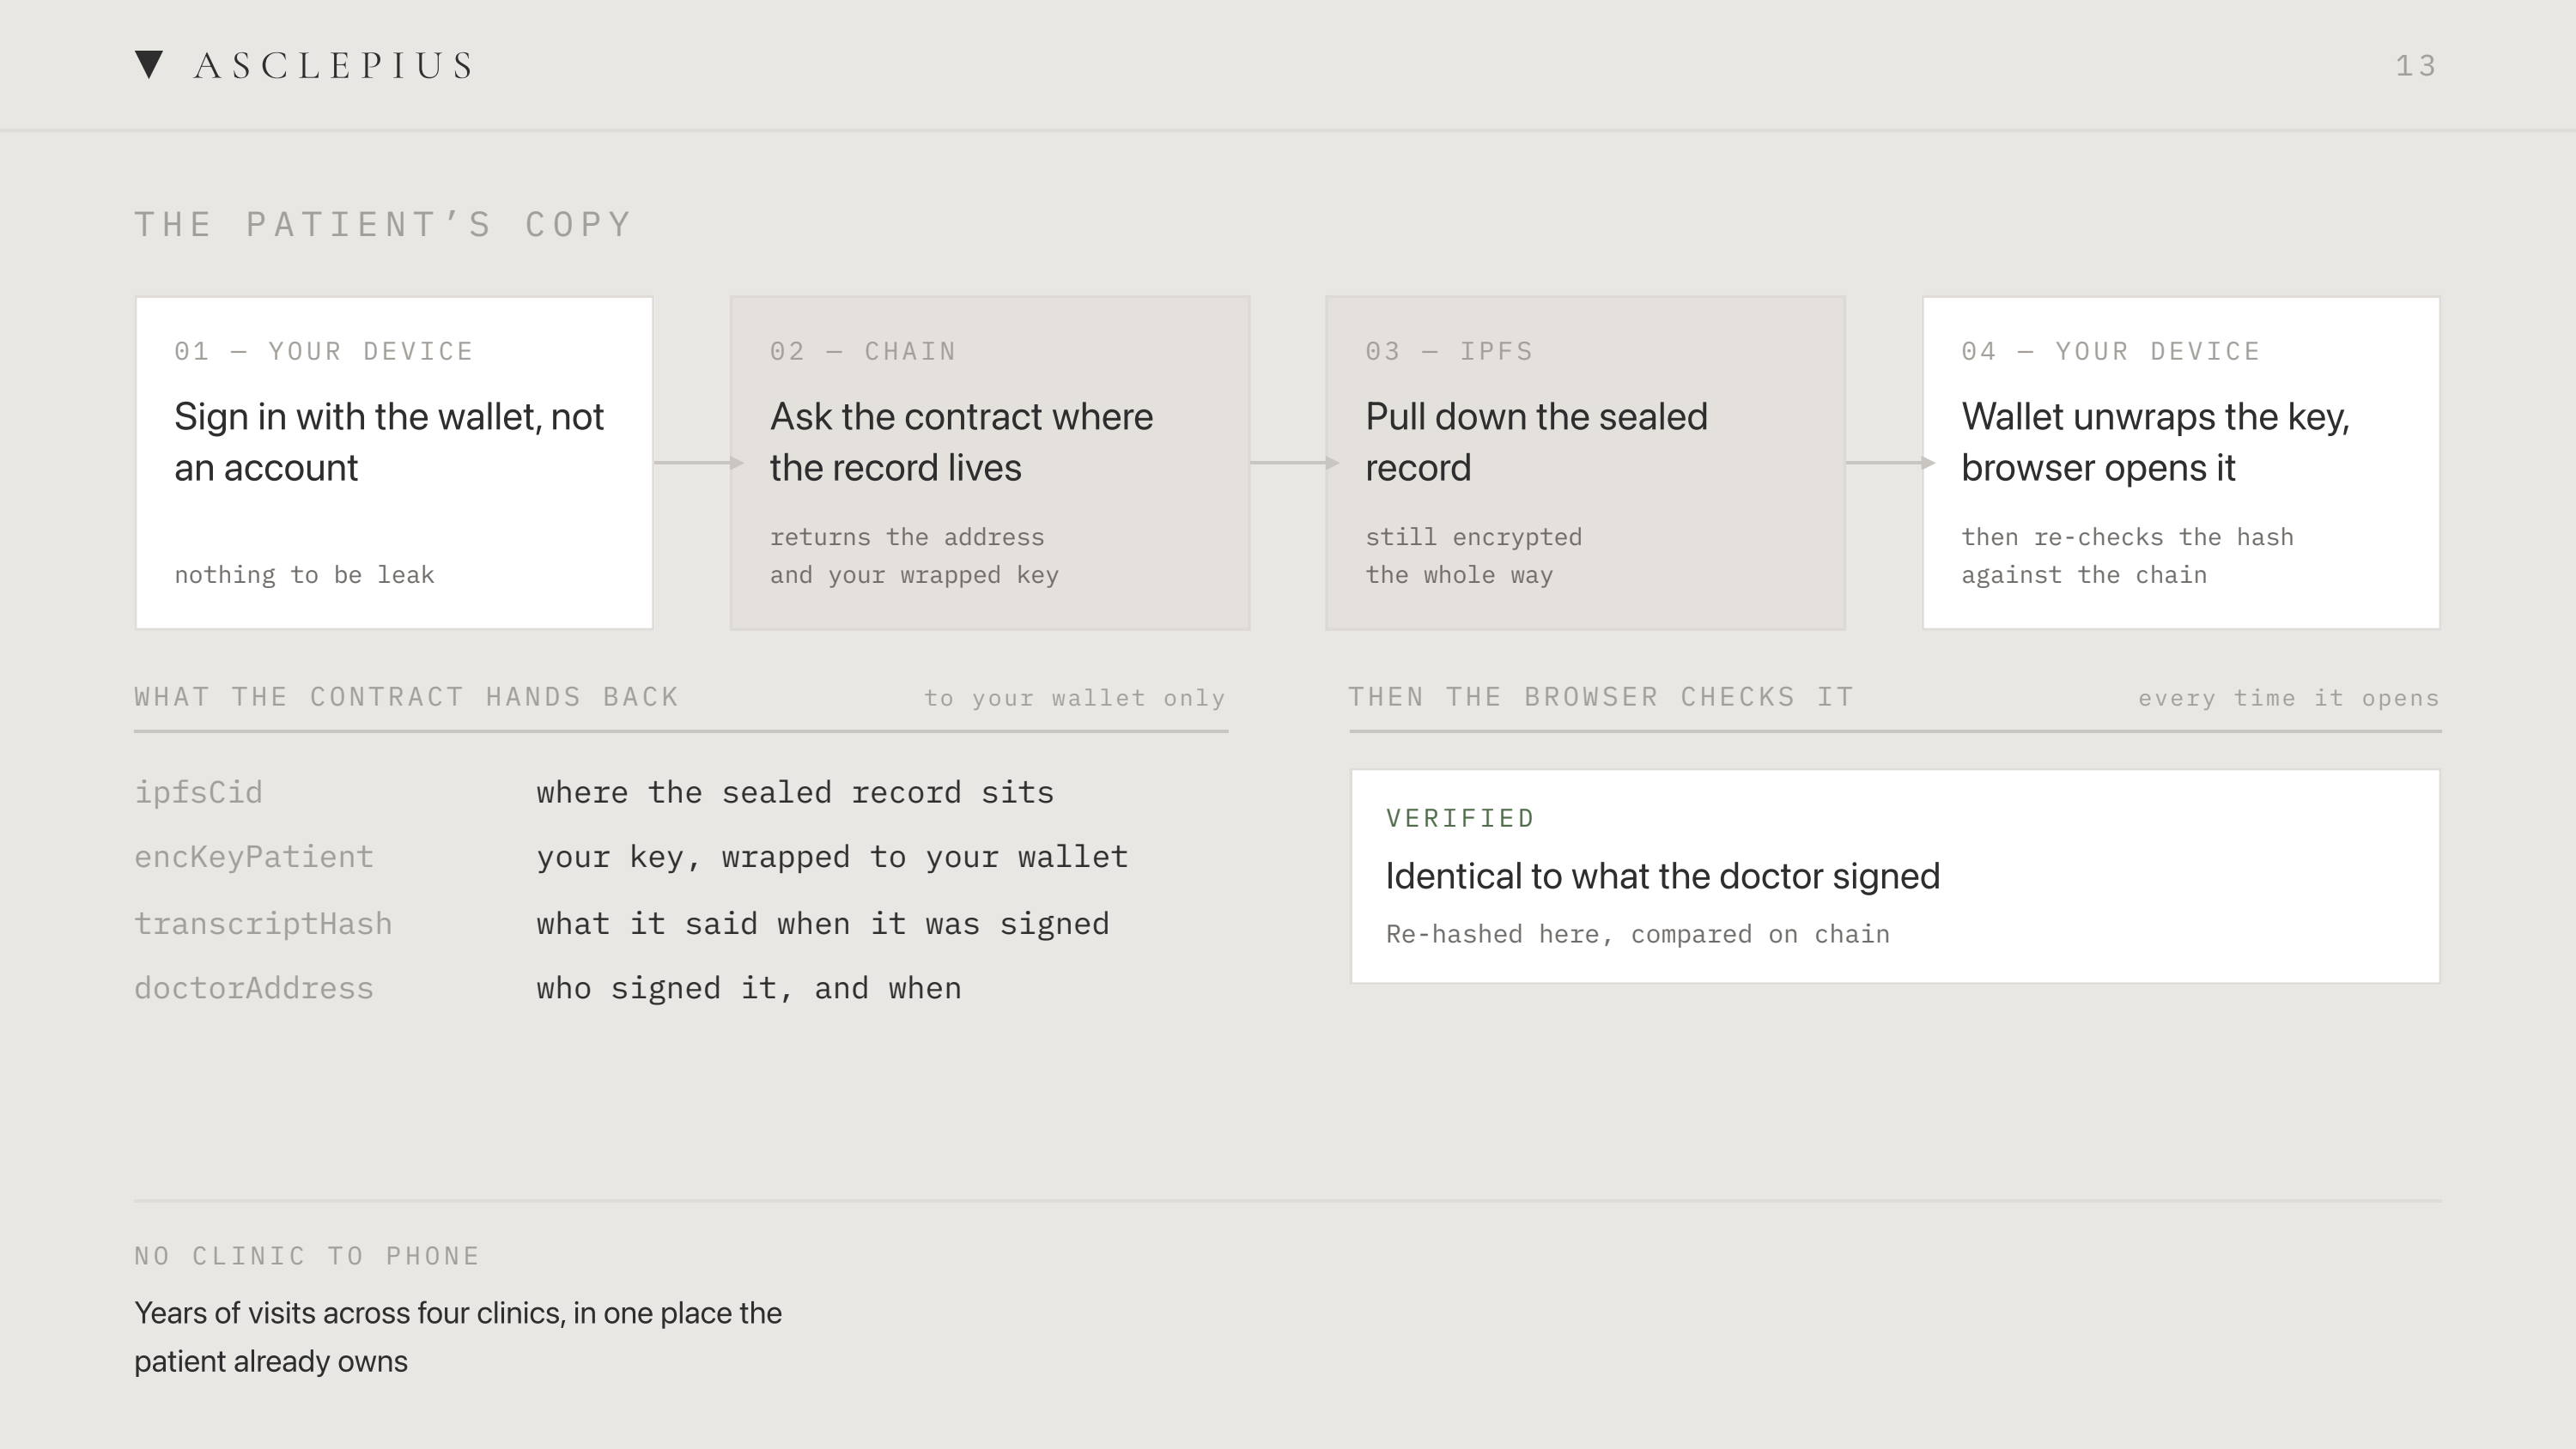The height and width of the screenshot is (1449, 2576).
Task: Click the transcriptHash field name
Action: tap(263, 924)
